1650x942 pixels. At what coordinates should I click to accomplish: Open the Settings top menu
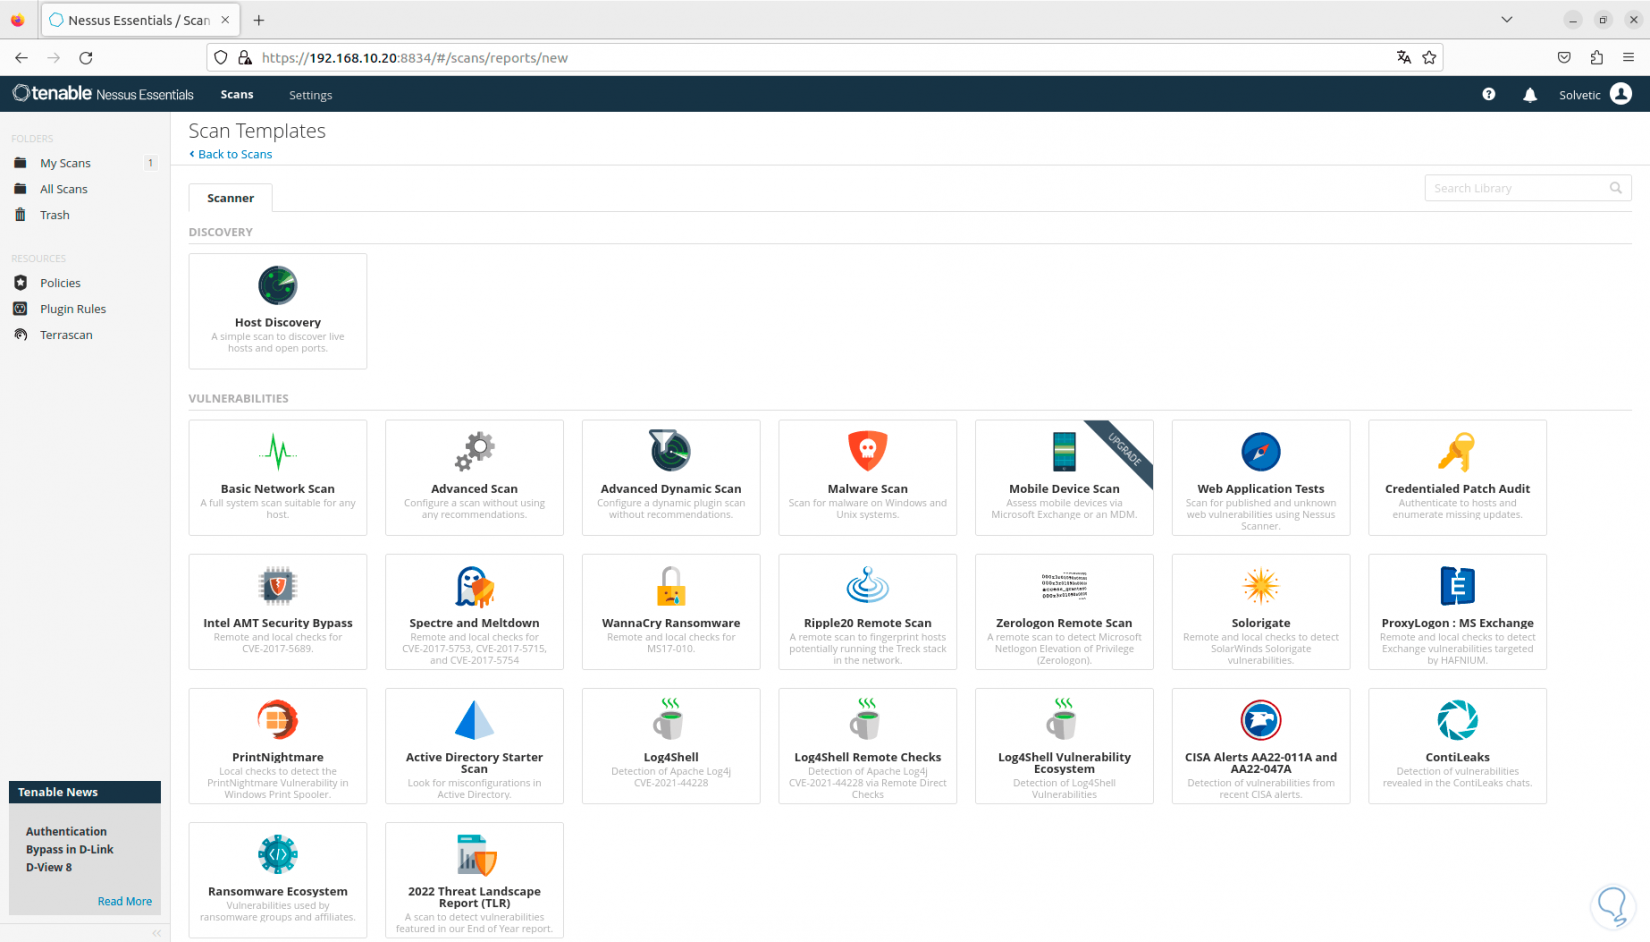[x=310, y=95]
